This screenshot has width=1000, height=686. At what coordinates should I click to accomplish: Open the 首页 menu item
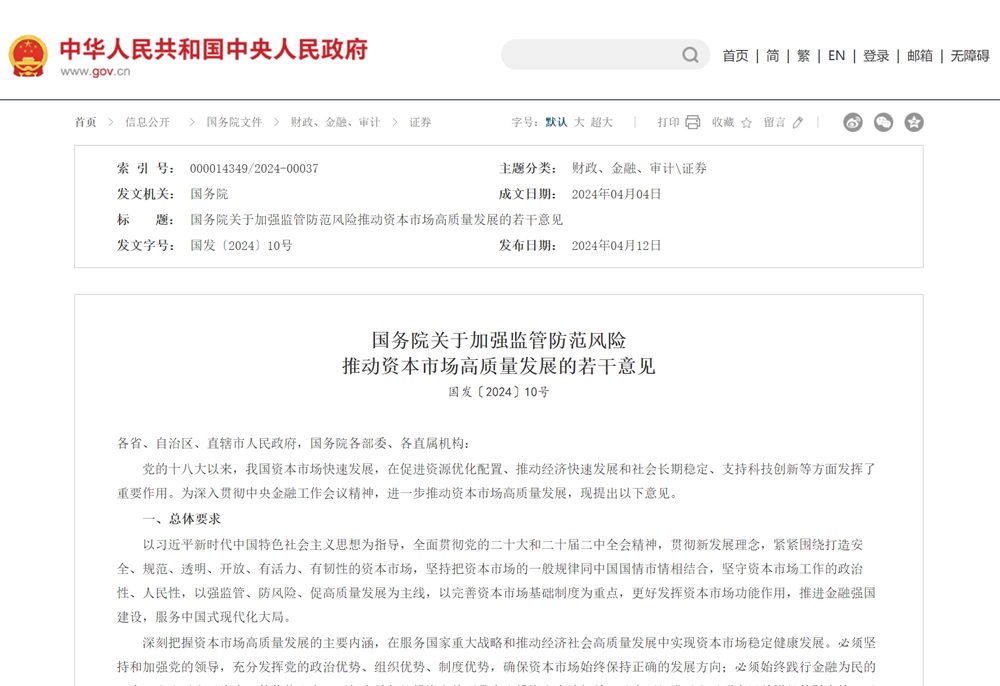click(735, 56)
